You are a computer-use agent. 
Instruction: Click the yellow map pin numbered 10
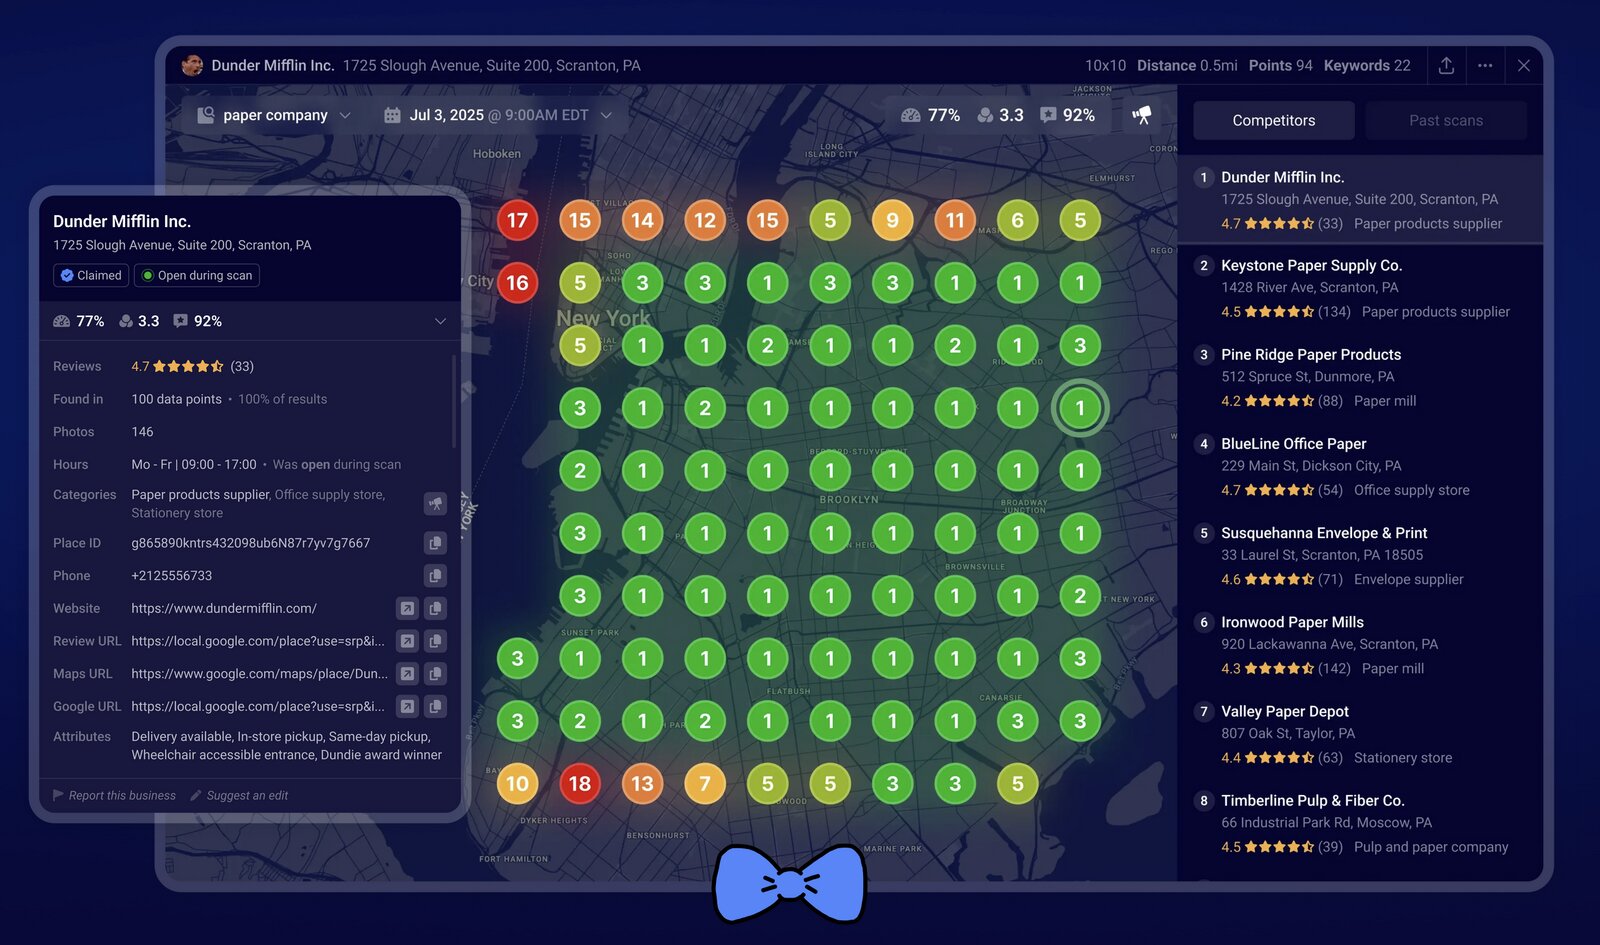[x=517, y=784]
